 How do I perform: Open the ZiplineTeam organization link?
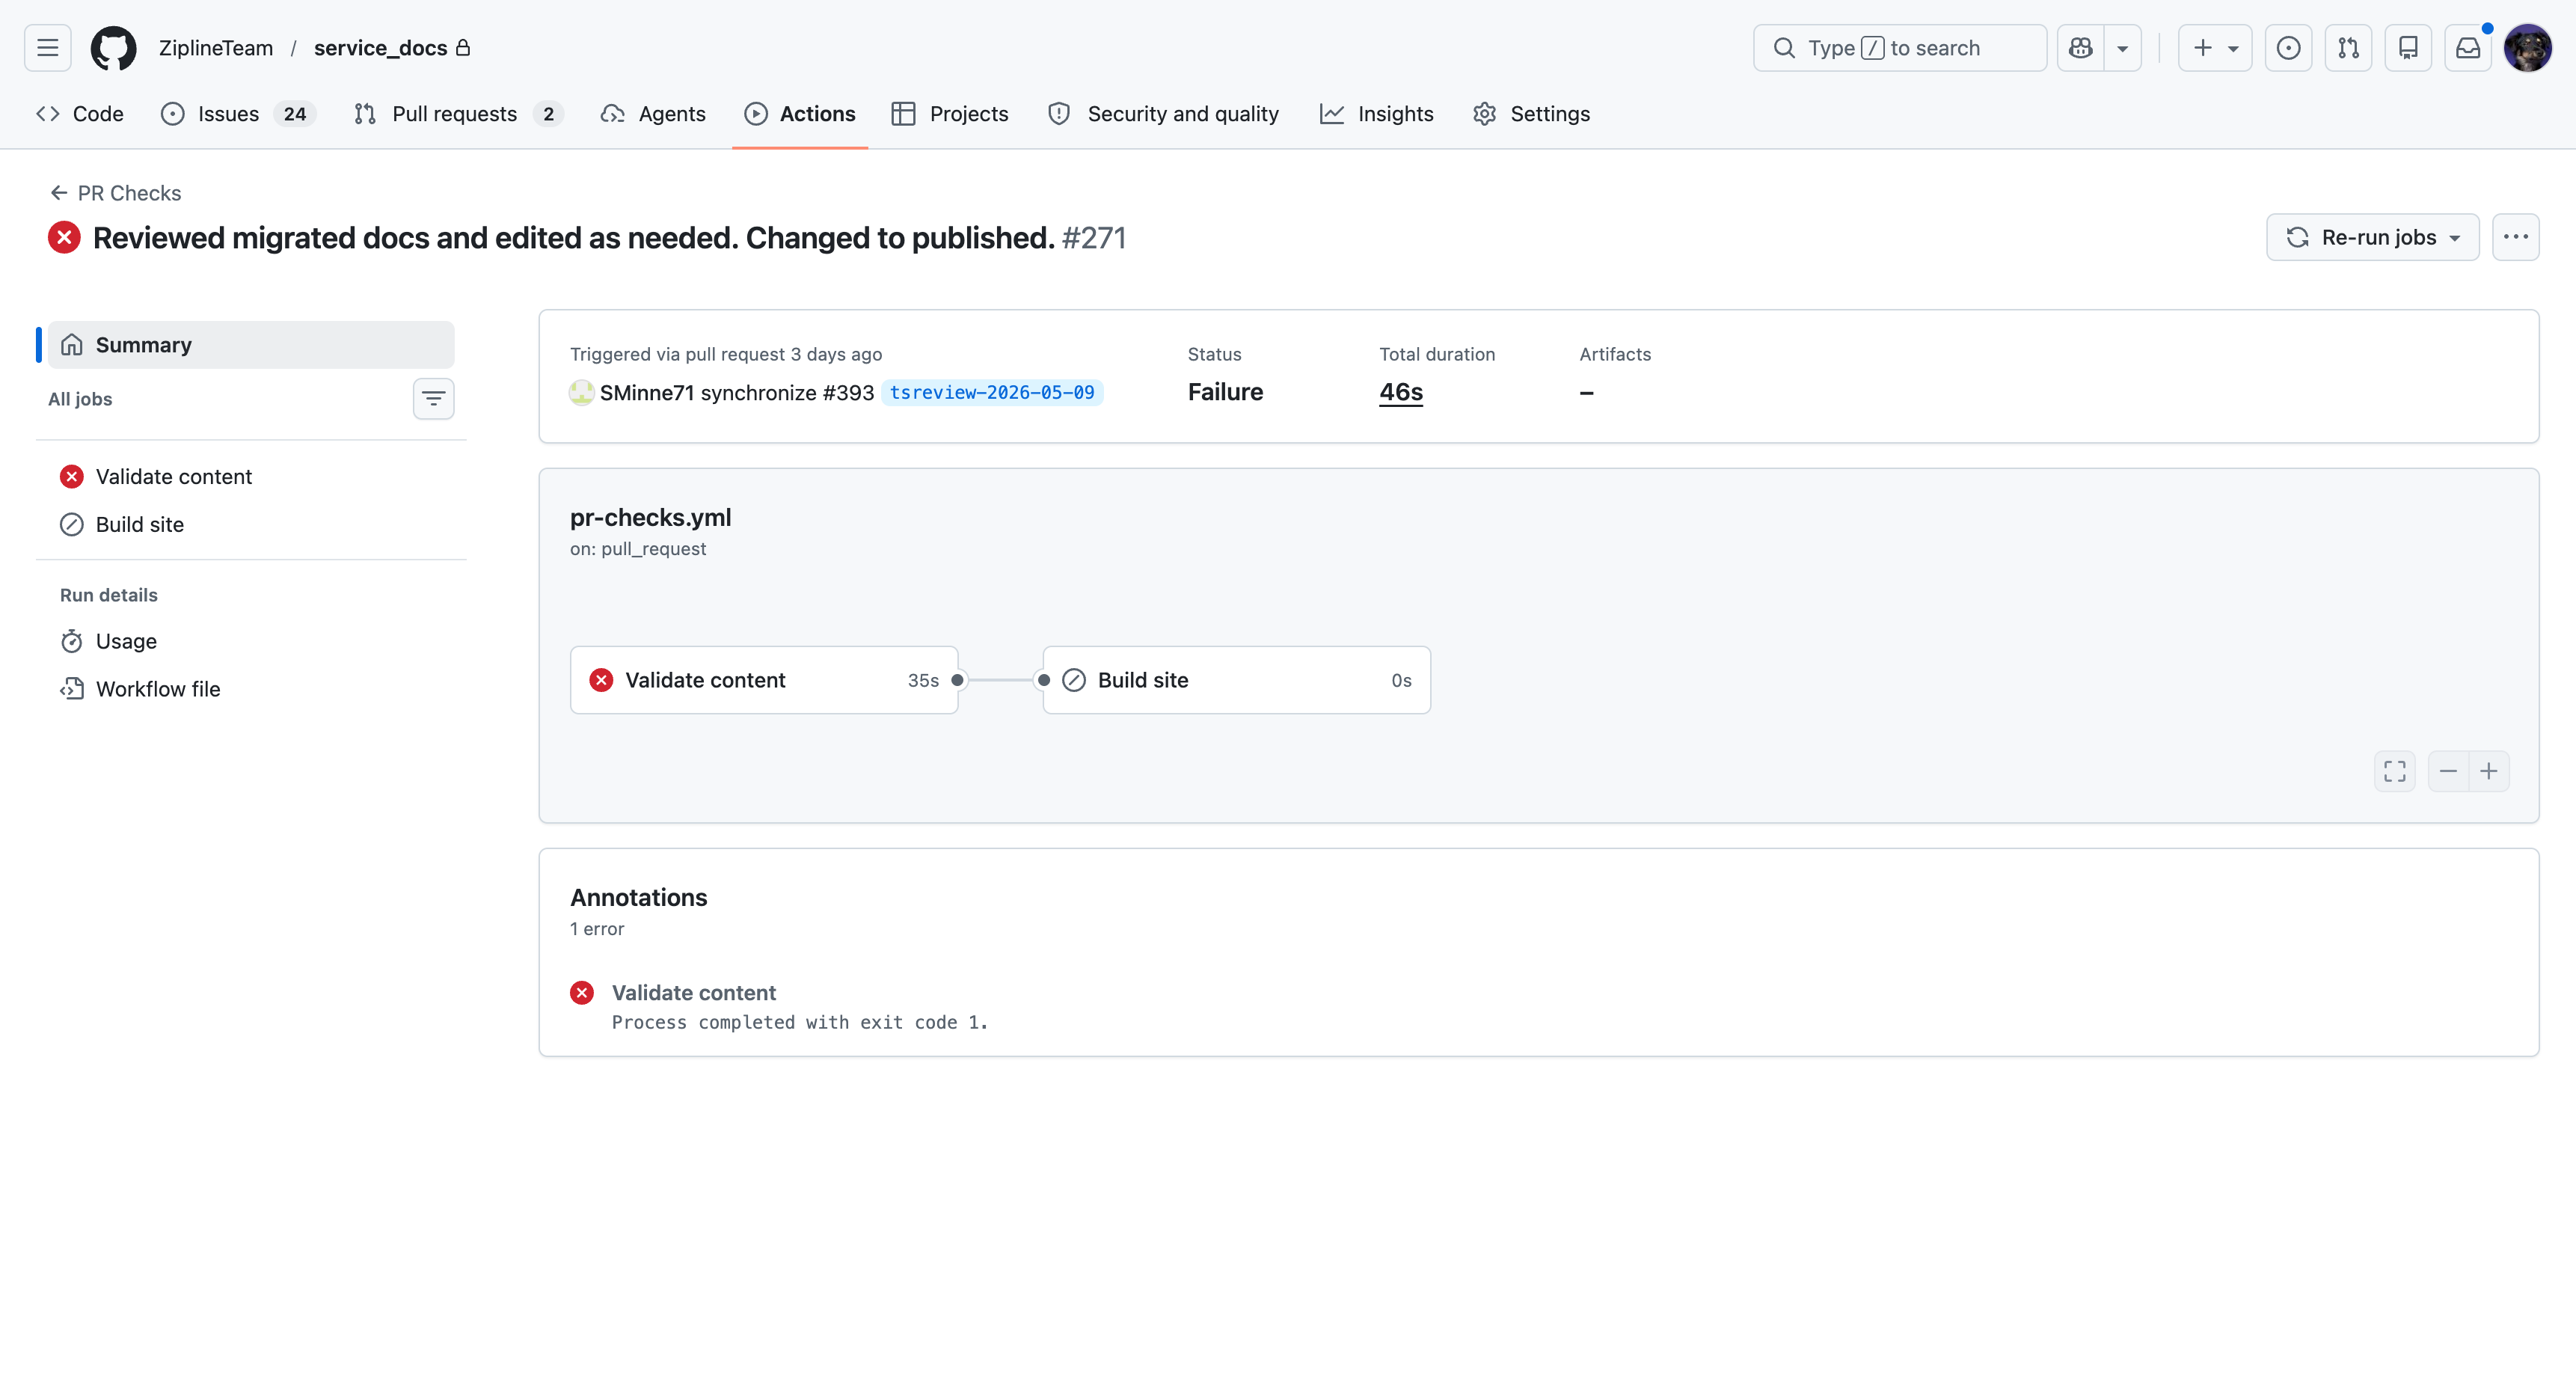(216, 48)
